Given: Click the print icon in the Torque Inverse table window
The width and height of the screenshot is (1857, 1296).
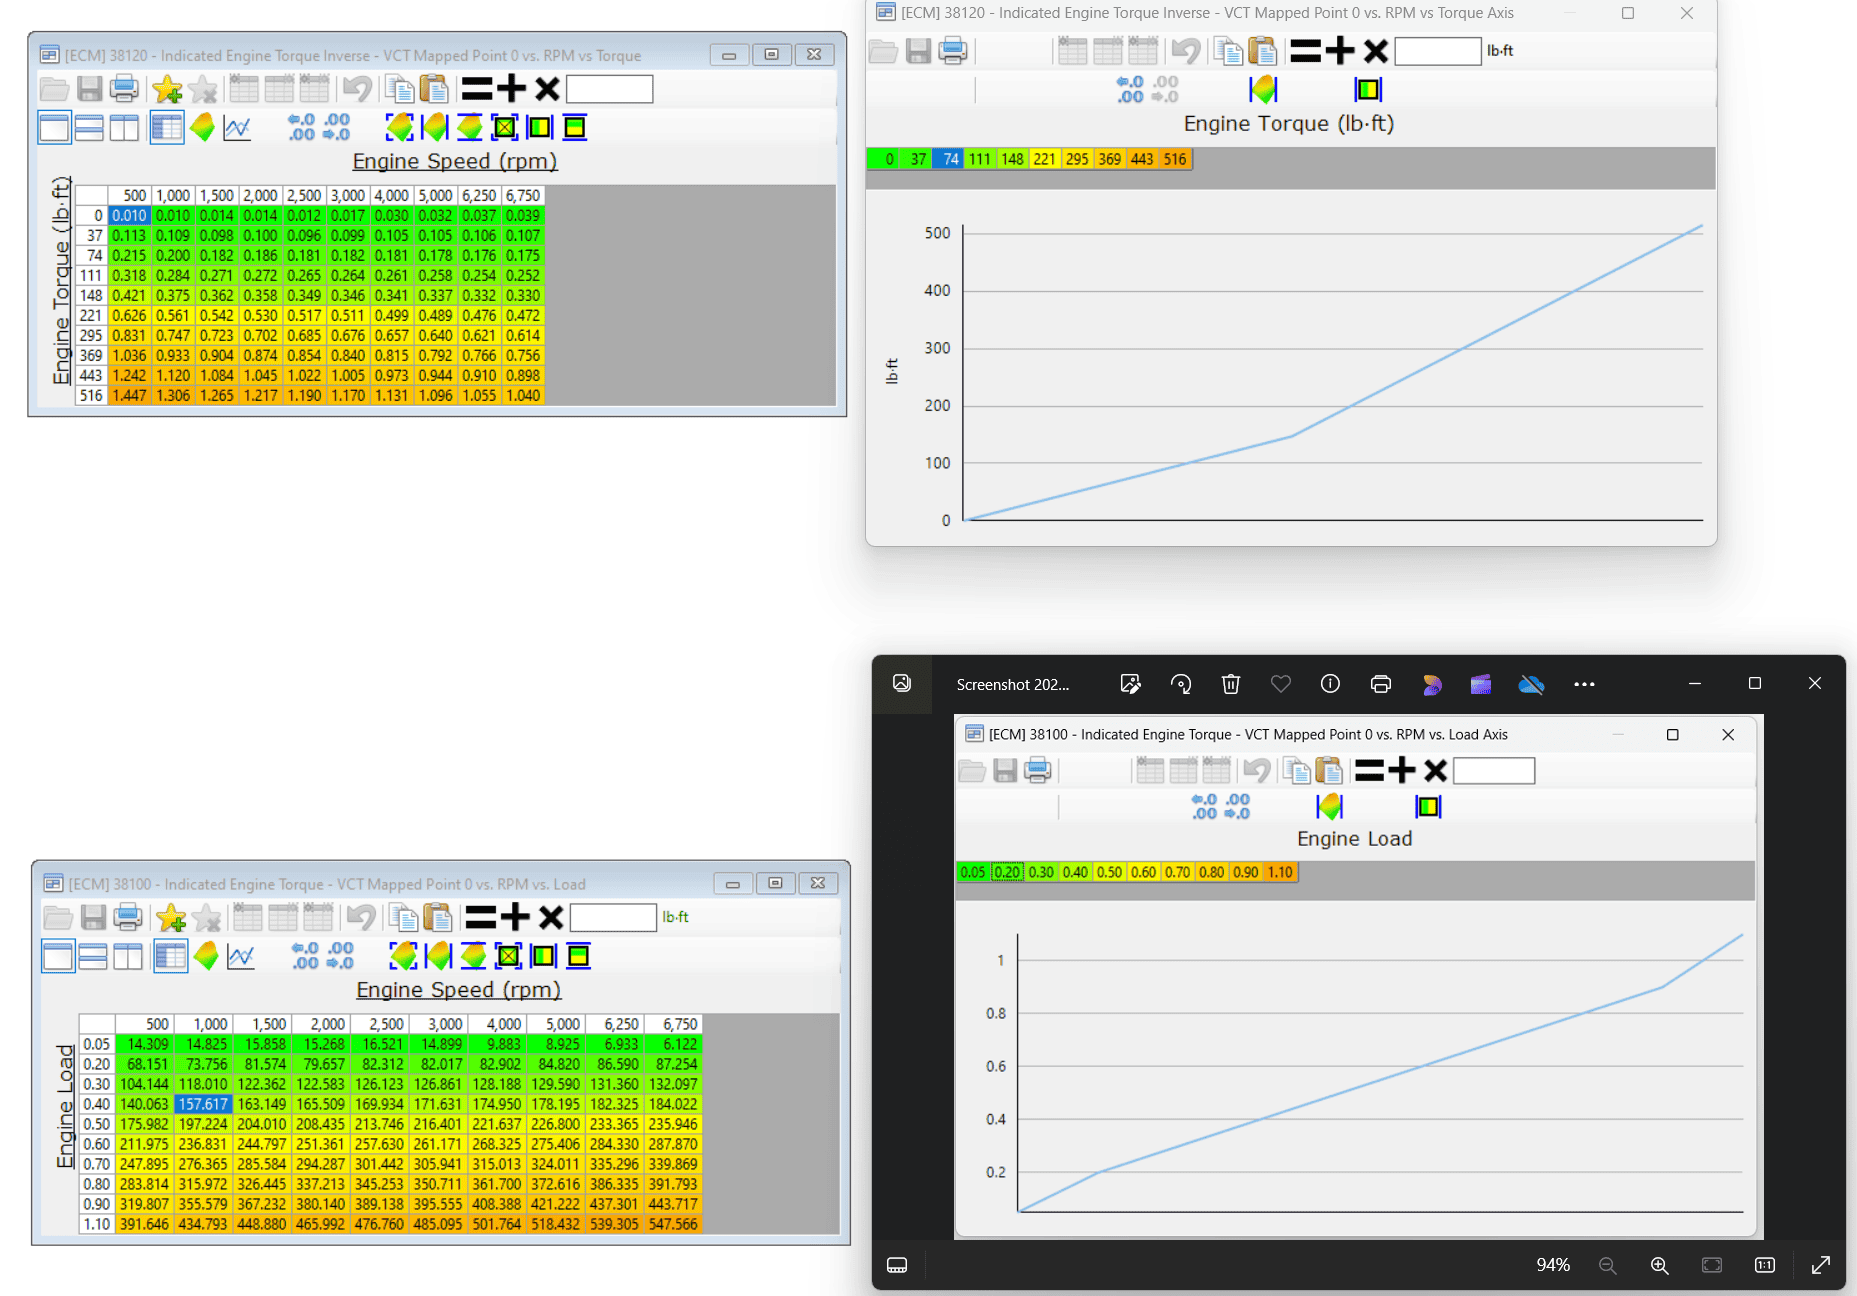Looking at the screenshot, I should click(x=124, y=89).
